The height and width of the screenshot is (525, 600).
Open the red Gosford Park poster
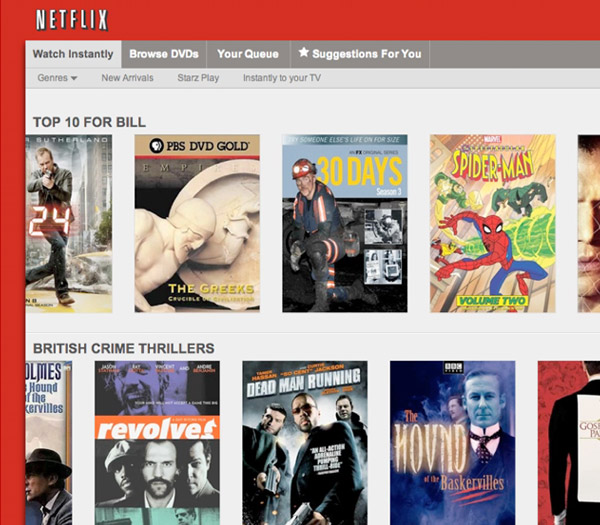pos(569,443)
